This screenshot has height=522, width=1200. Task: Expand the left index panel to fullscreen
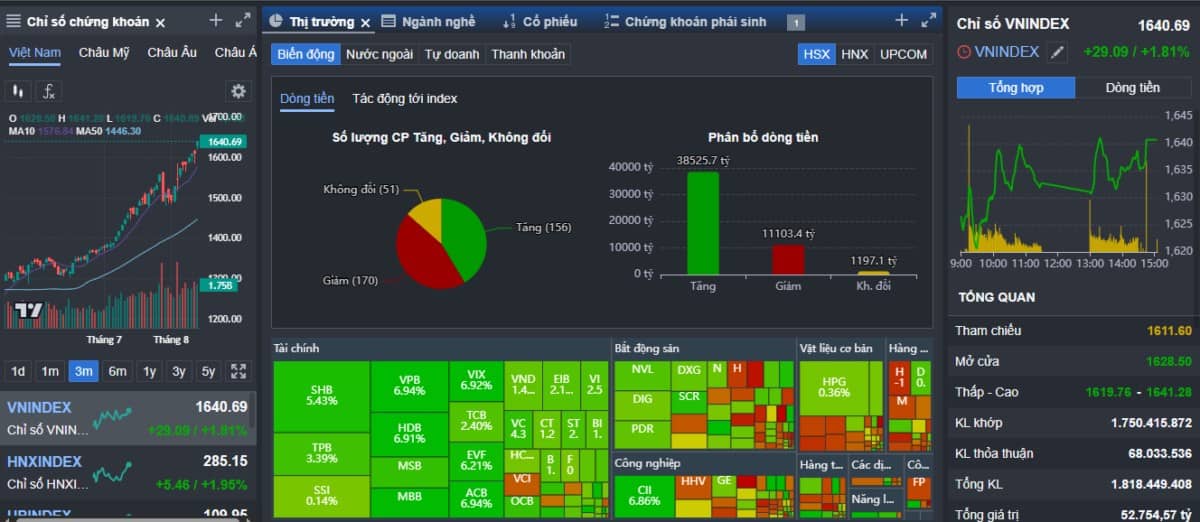point(243,20)
